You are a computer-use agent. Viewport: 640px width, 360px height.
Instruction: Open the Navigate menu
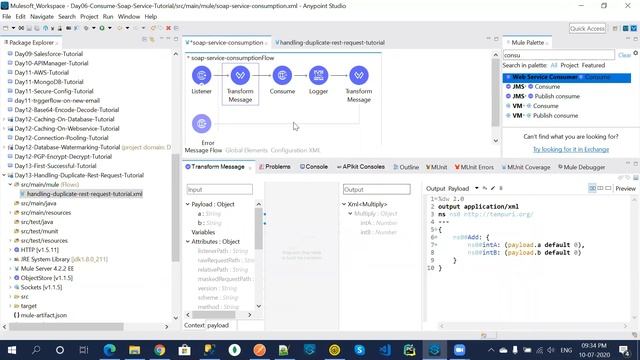coord(42,17)
